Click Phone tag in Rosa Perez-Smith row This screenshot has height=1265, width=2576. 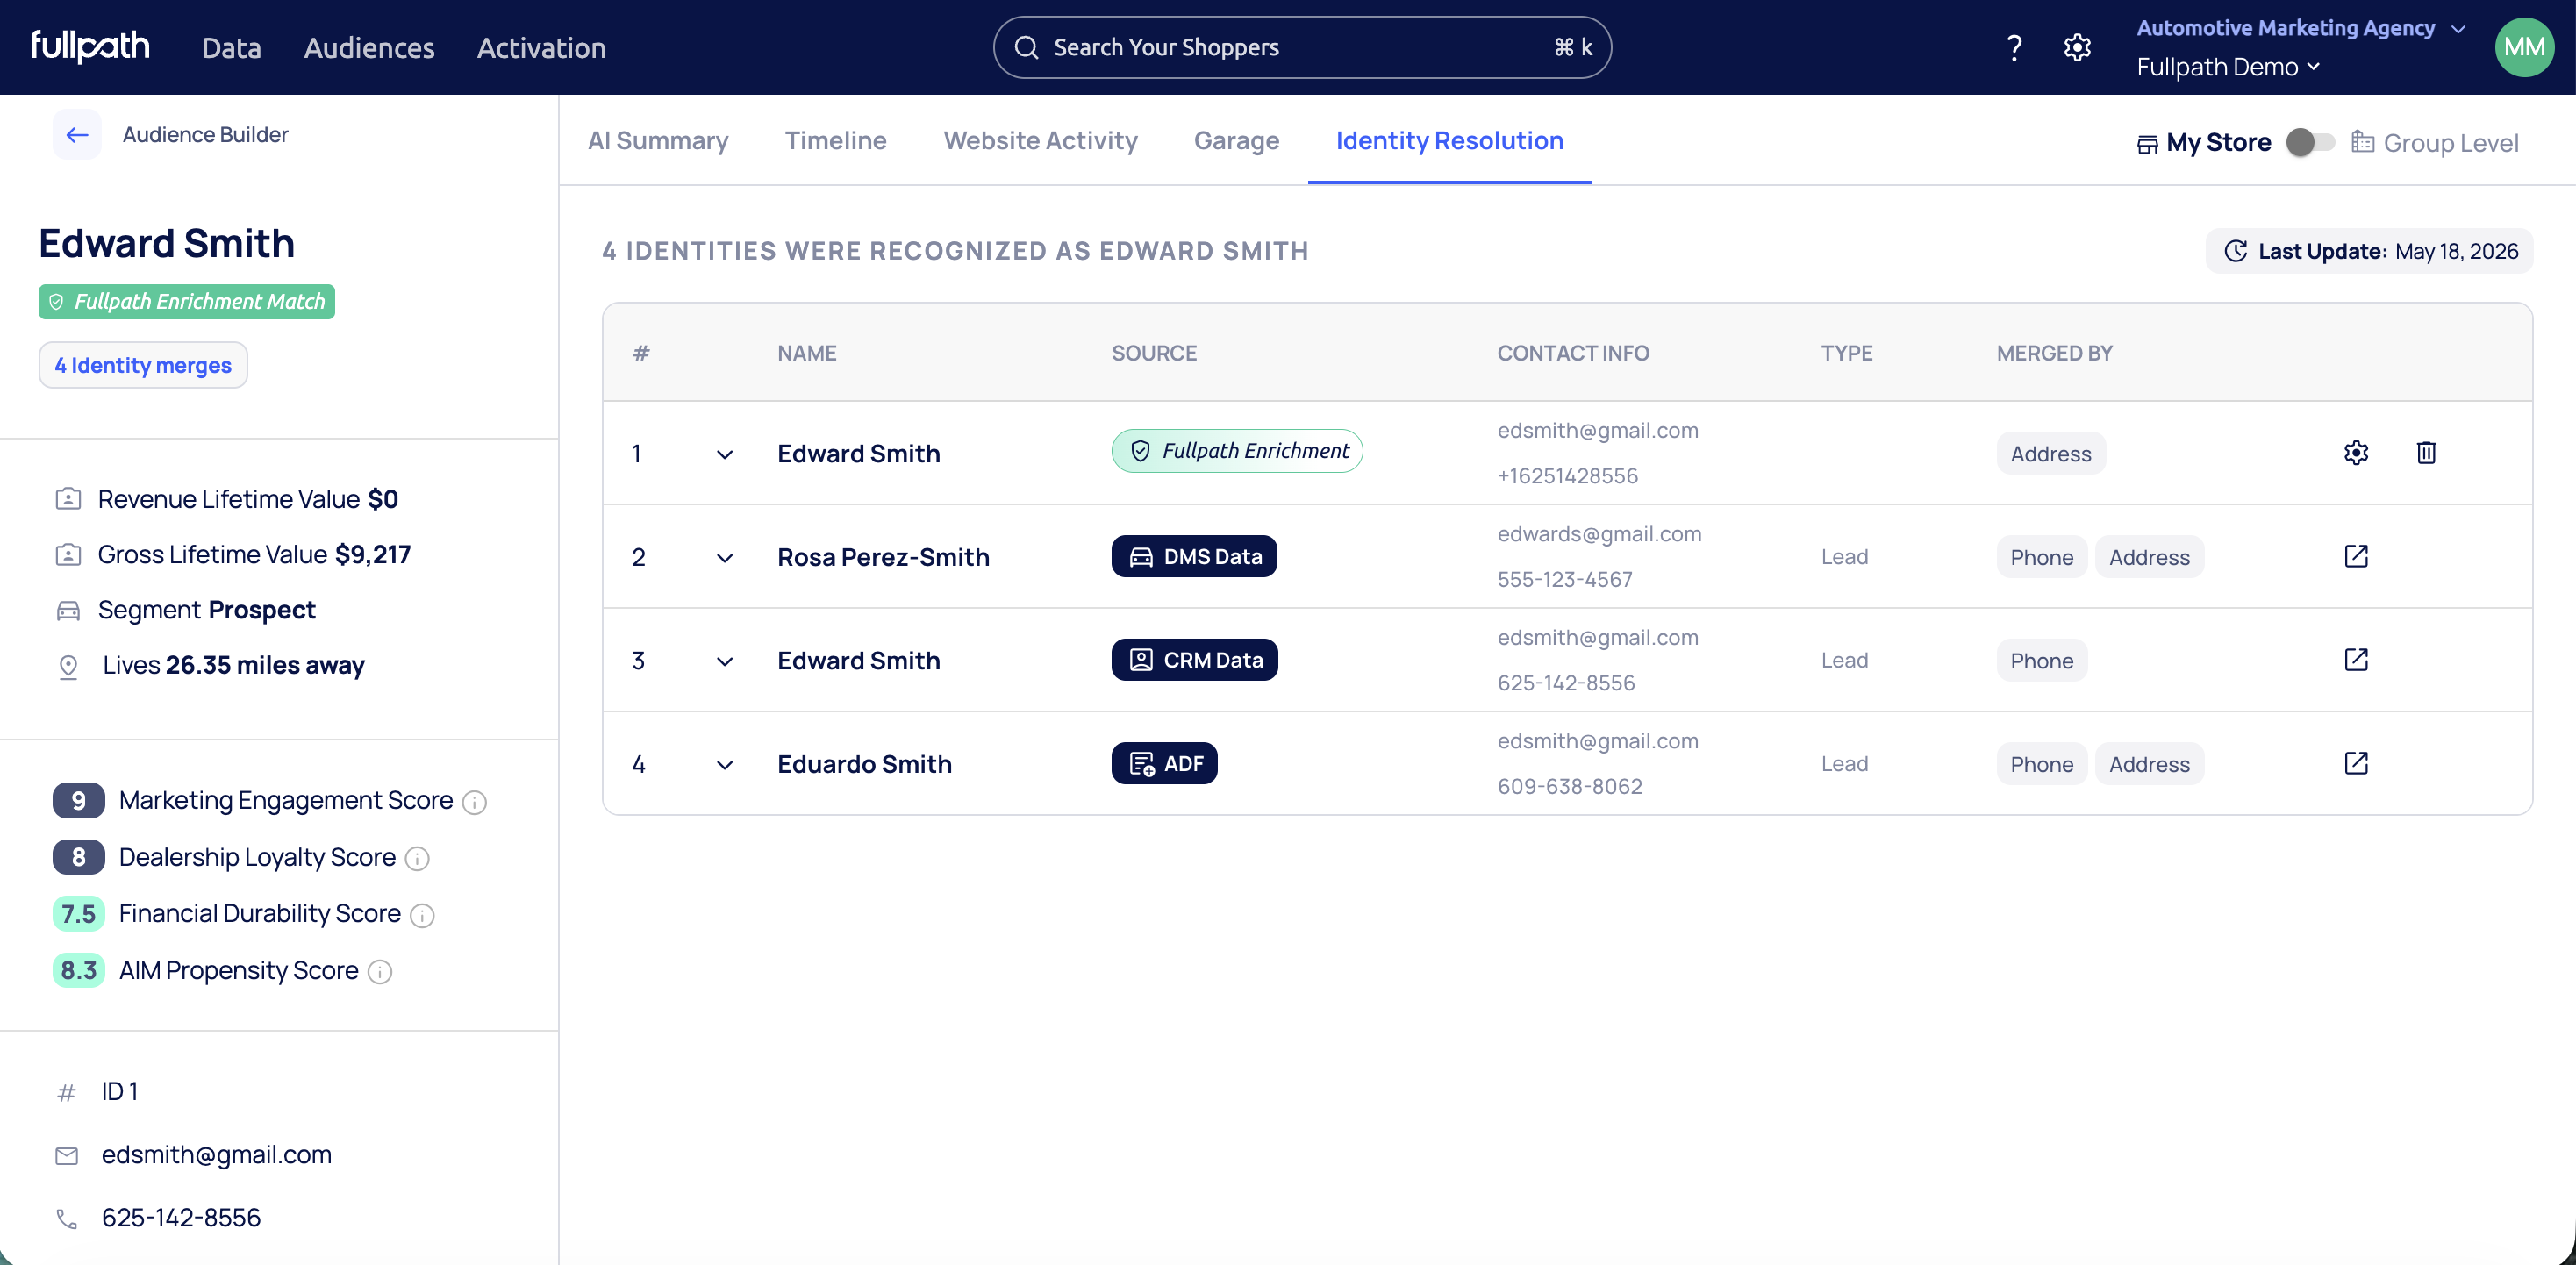[2041, 558]
